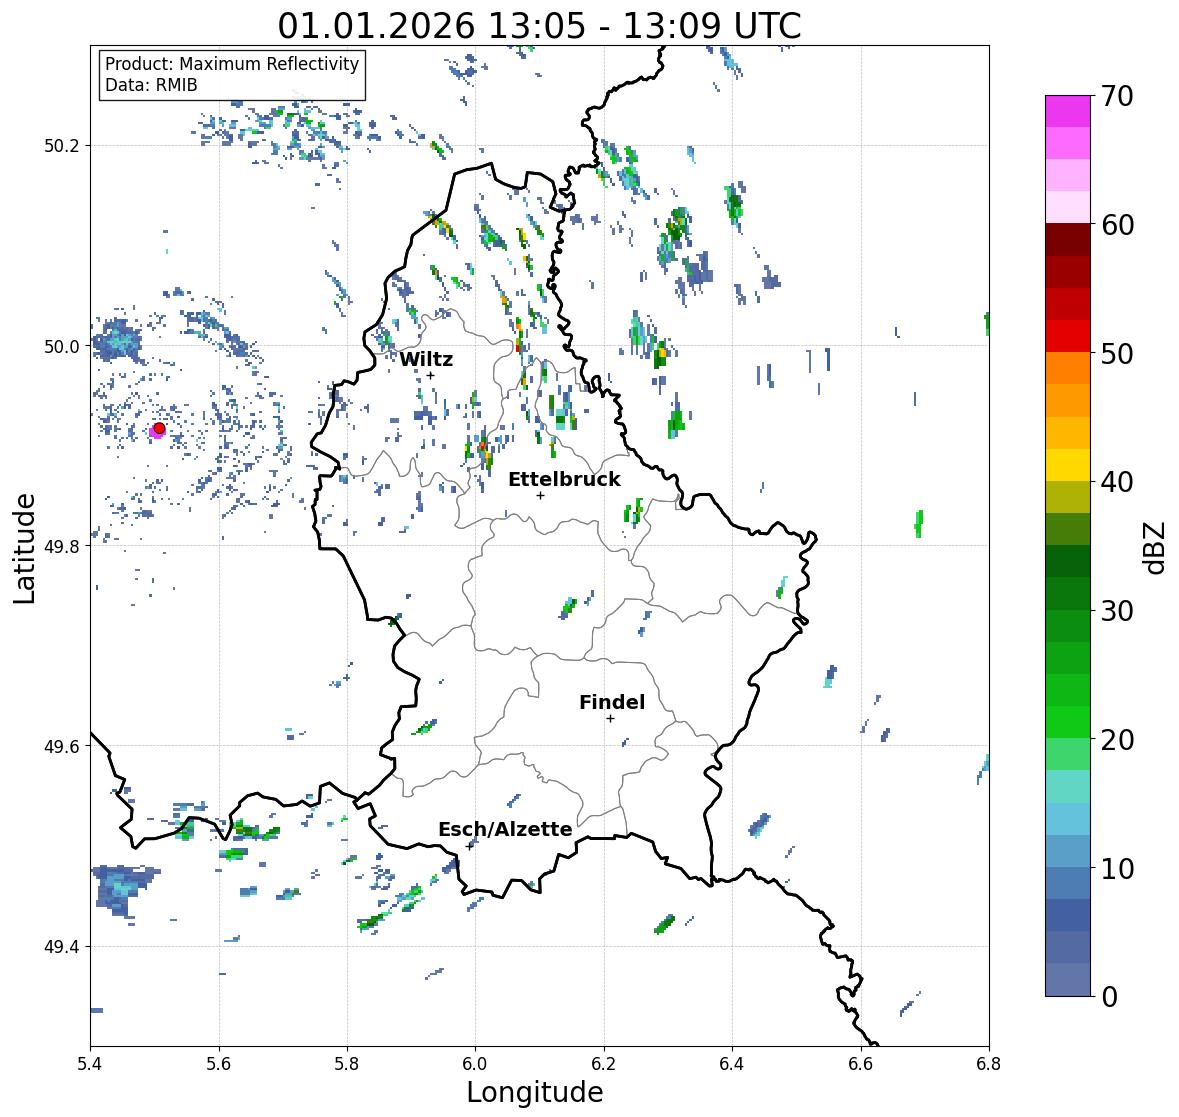The height and width of the screenshot is (1117, 1179).
Task: Click the colorbar tick label 50
Action: point(1117,353)
